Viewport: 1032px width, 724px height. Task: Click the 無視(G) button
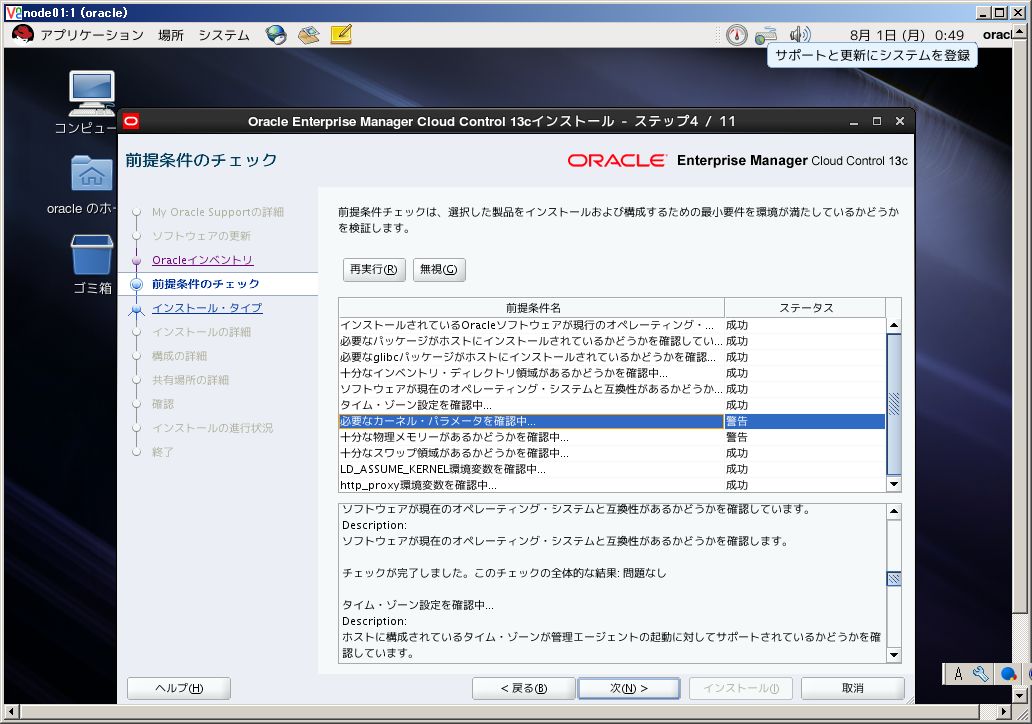pos(439,269)
